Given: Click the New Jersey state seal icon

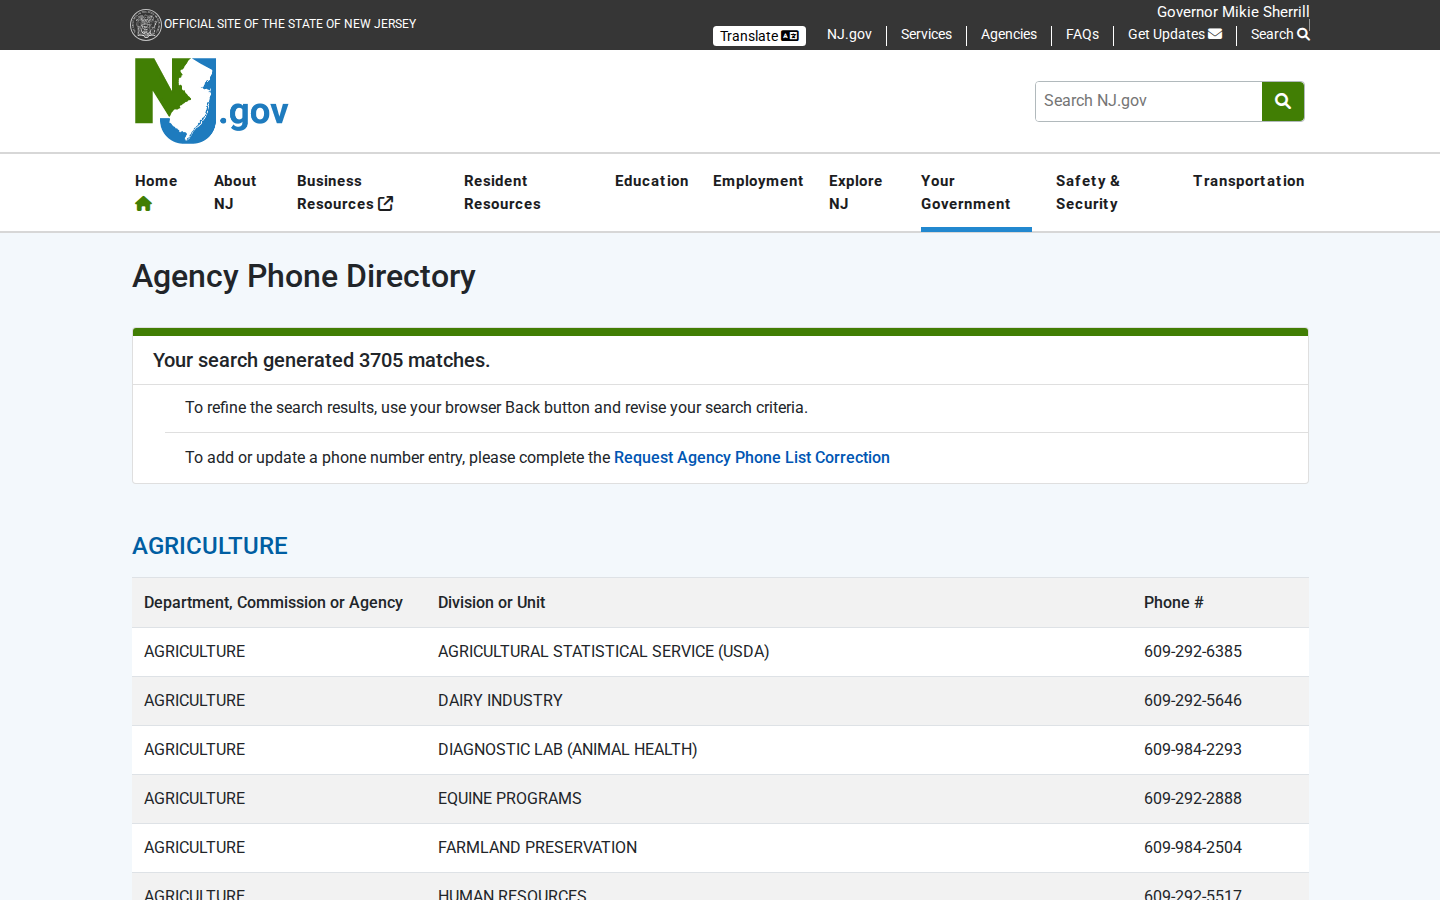Looking at the screenshot, I should pyautogui.click(x=146, y=24).
